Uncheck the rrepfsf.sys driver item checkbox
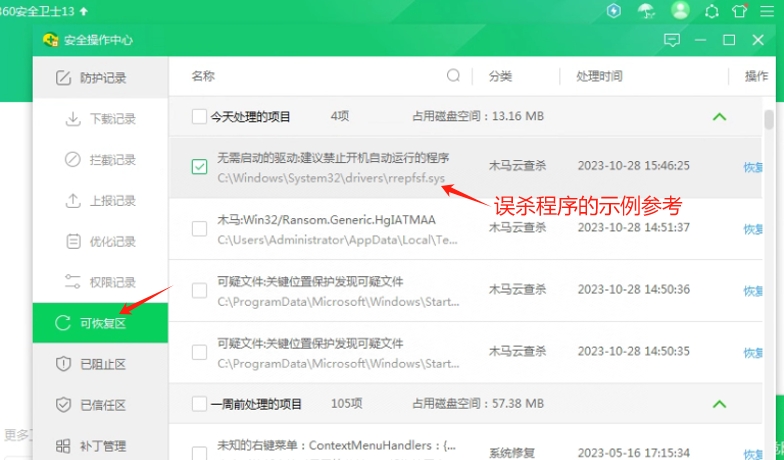 [x=199, y=166]
